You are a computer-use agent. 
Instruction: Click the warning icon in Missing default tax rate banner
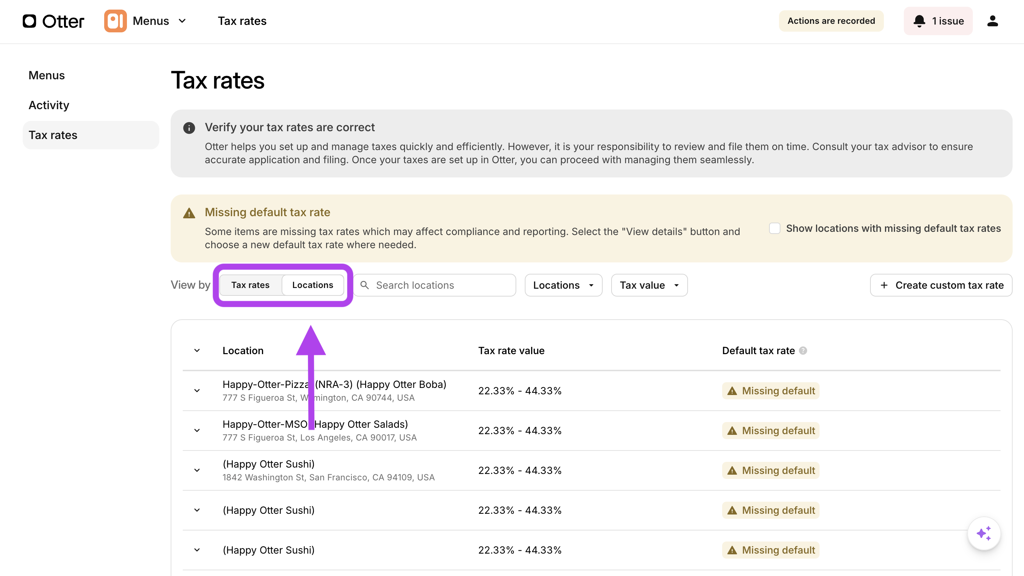(x=189, y=213)
